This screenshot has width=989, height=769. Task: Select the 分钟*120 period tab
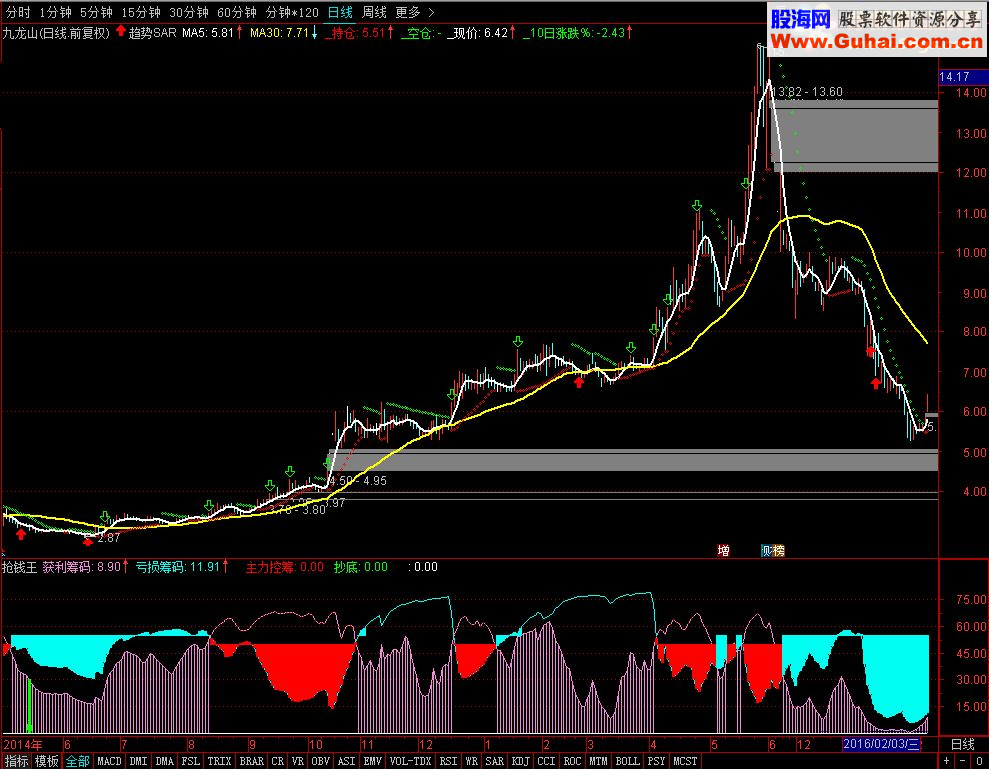point(292,12)
